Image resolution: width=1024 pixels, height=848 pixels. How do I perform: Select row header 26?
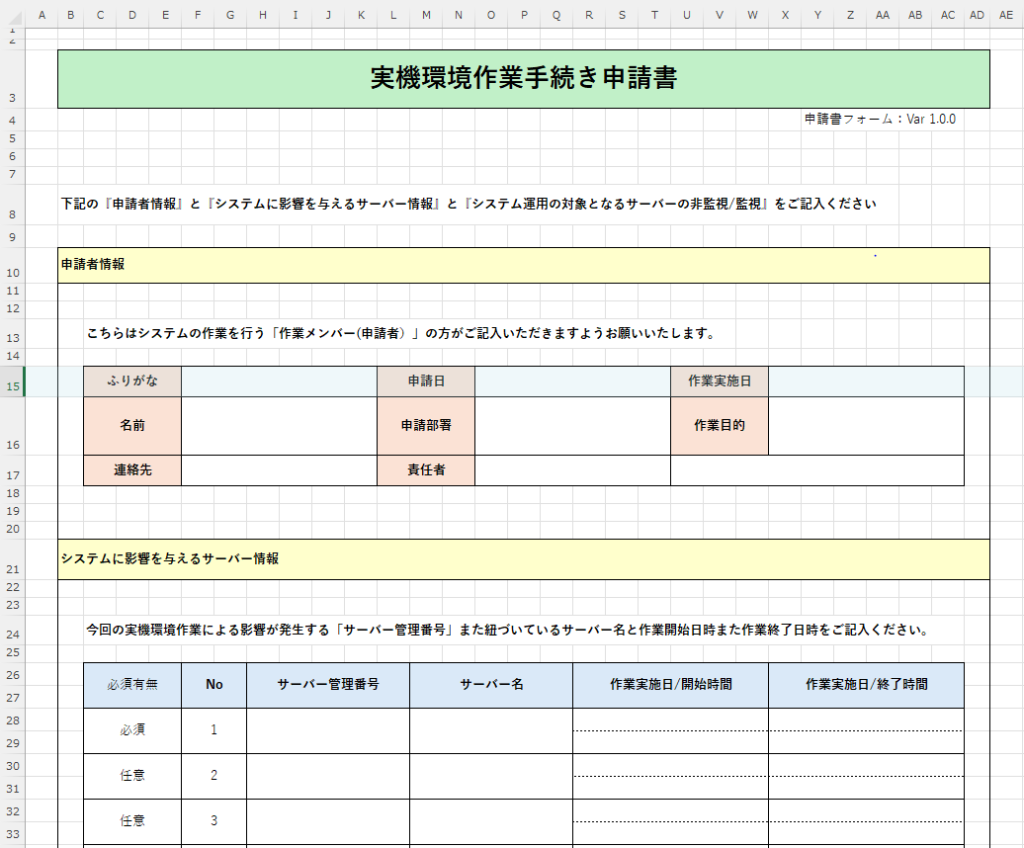pyautogui.click(x=13, y=676)
